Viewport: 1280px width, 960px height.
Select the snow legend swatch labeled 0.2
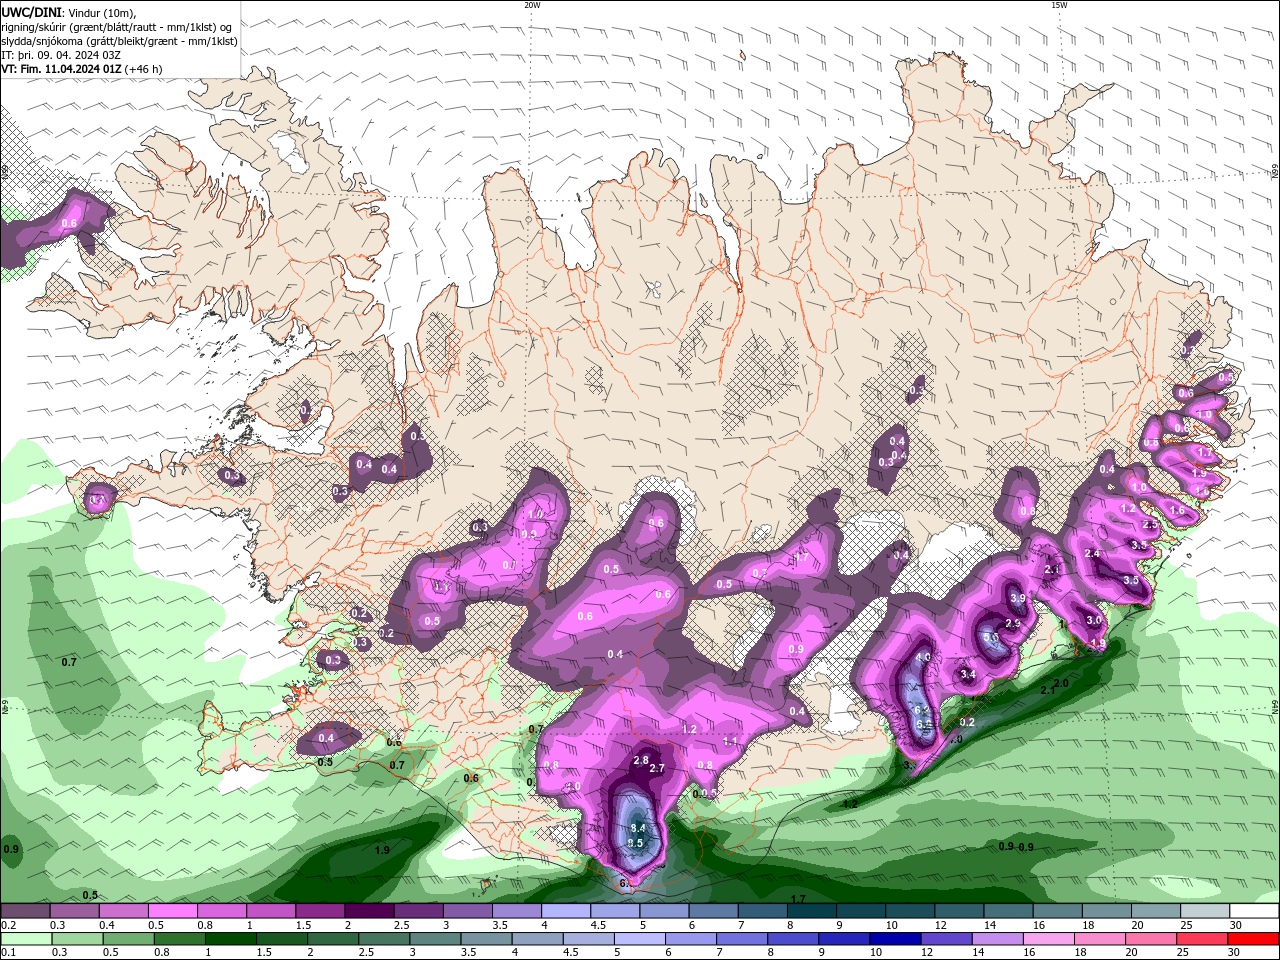click(x=24, y=911)
